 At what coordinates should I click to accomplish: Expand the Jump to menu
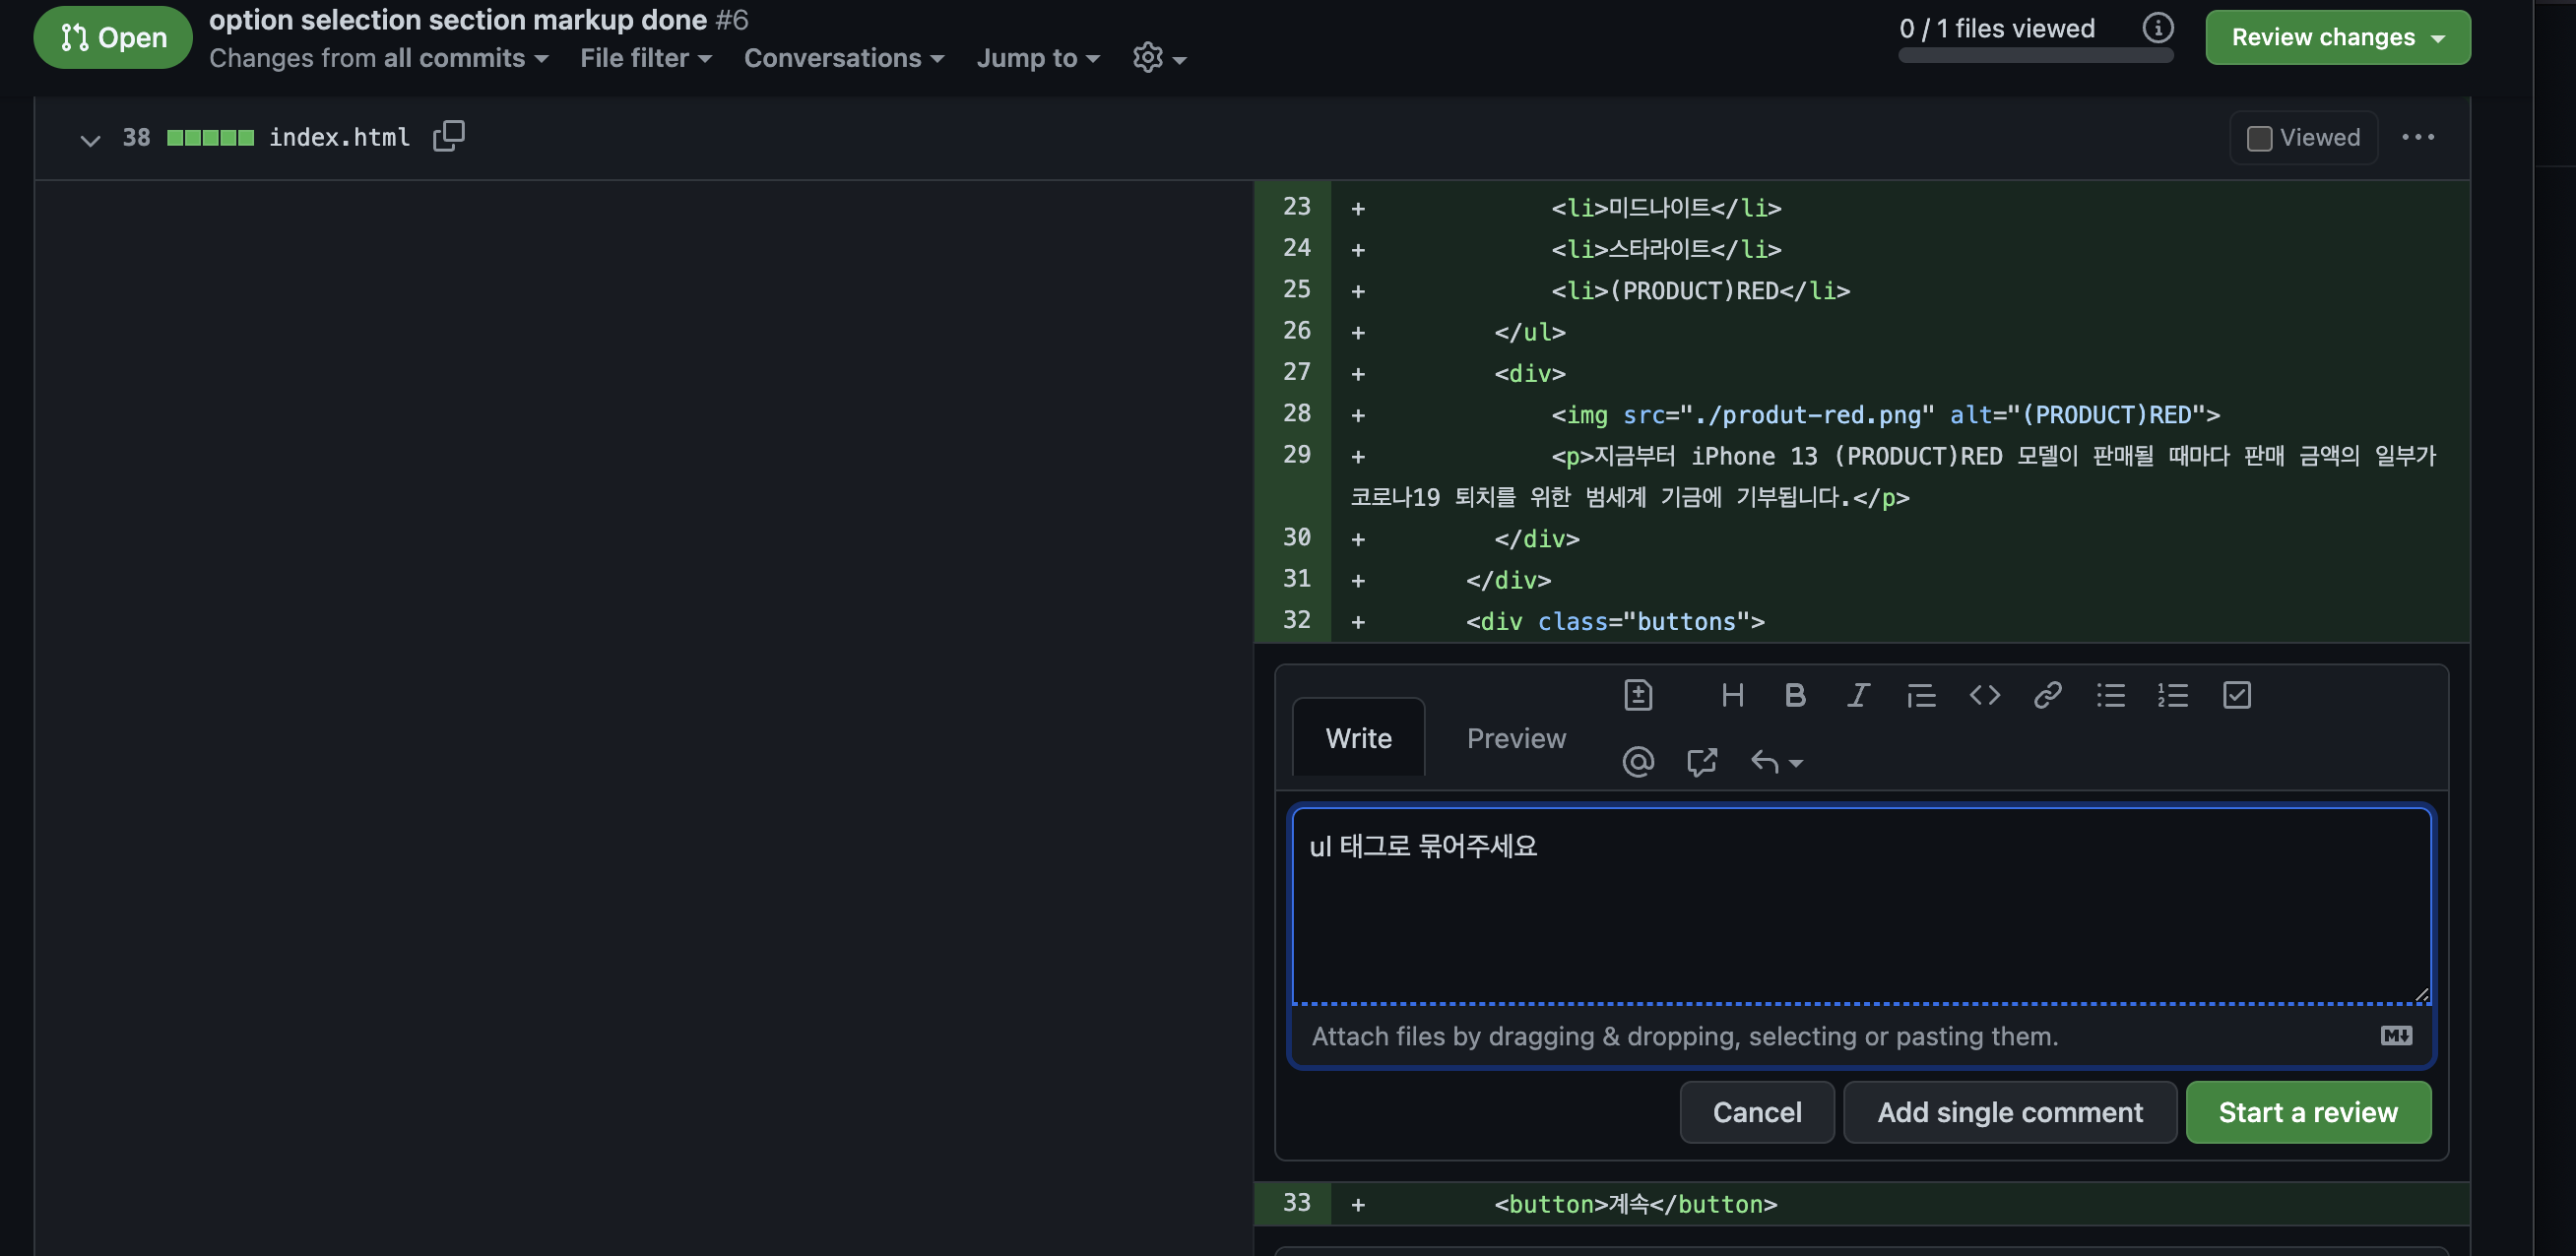click(x=1037, y=58)
